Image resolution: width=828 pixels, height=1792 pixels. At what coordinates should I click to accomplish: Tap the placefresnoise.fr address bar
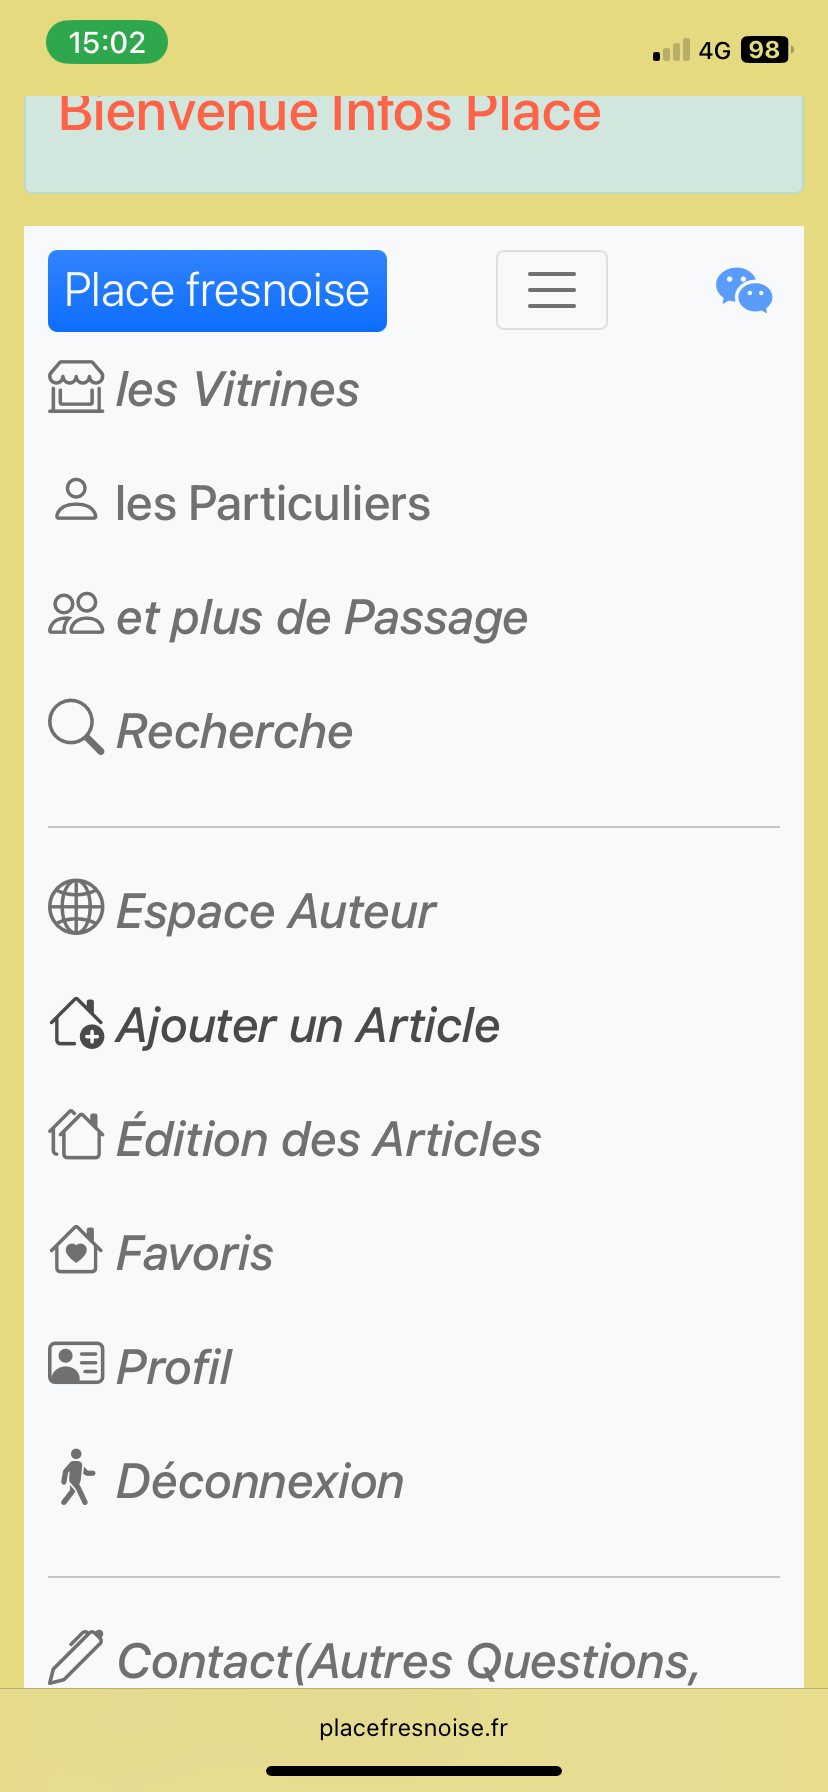[414, 1728]
